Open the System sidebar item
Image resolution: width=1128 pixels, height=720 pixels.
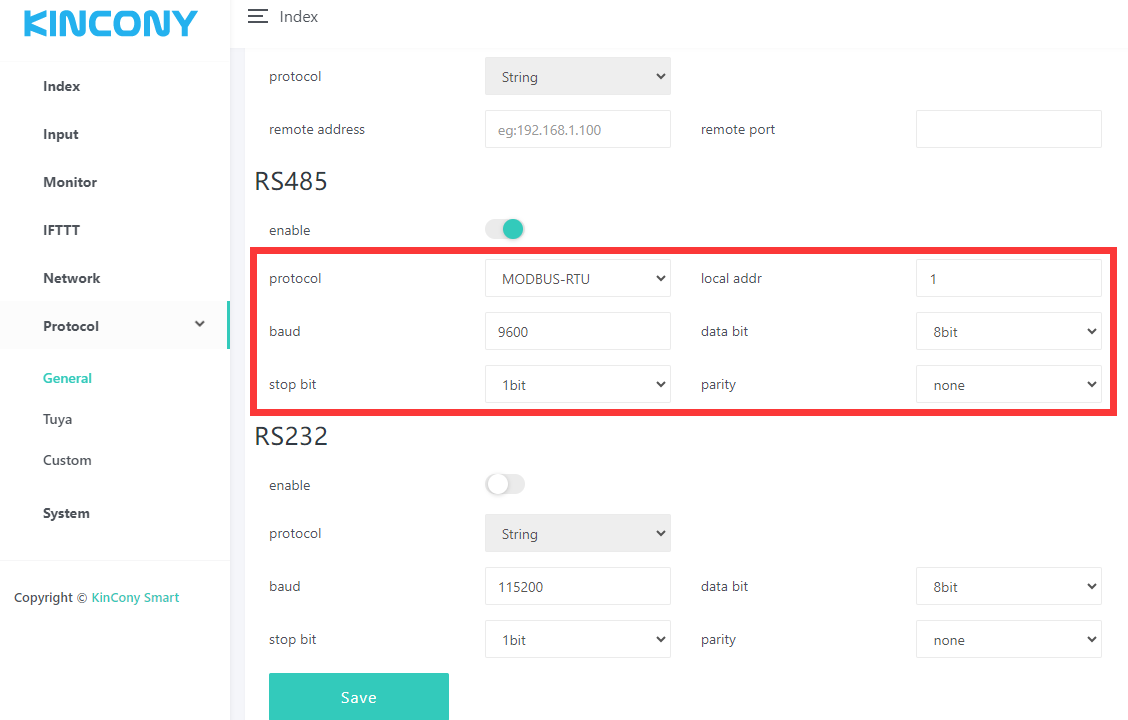point(66,513)
